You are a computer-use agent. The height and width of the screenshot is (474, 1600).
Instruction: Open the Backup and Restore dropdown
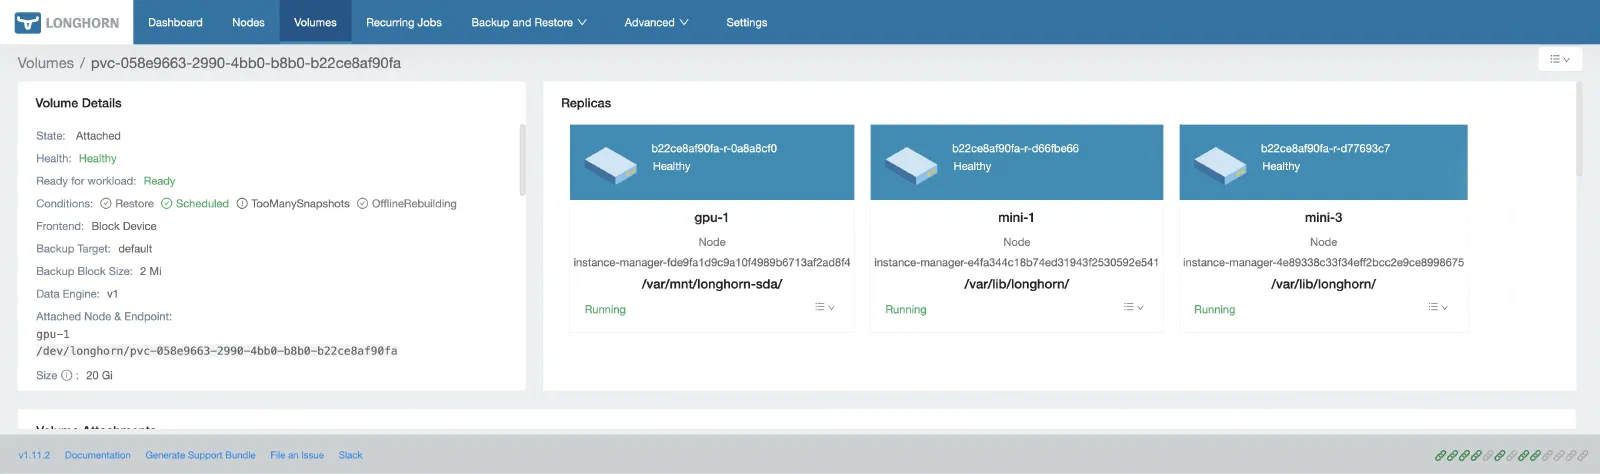point(529,22)
